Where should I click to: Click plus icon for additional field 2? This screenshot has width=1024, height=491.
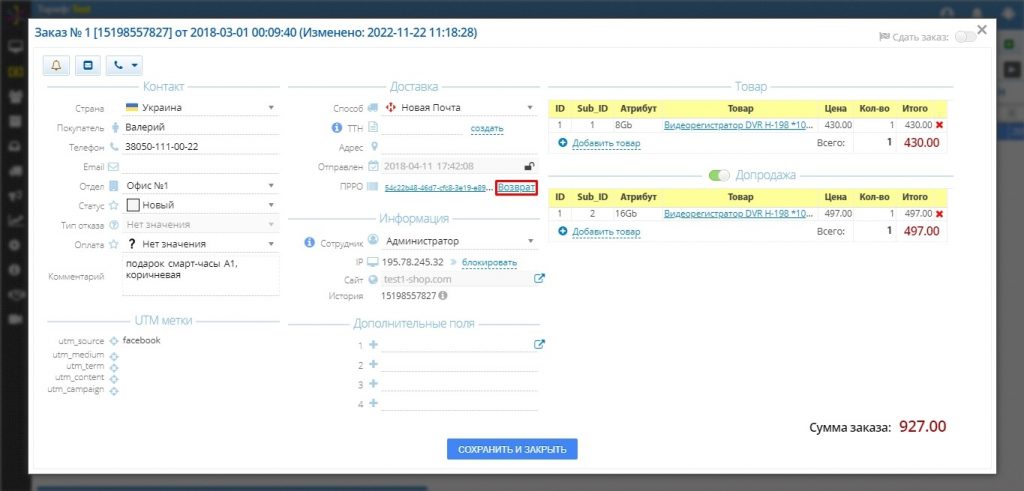tap(373, 364)
